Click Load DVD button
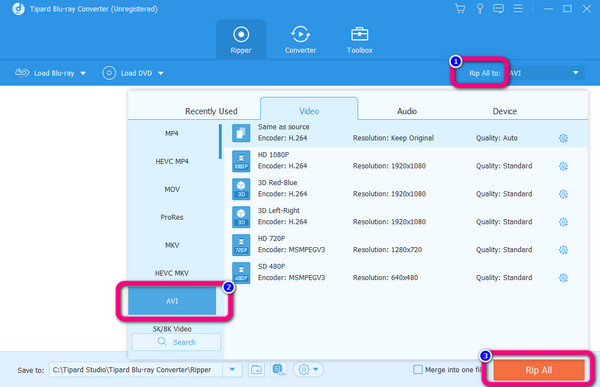600x387 pixels. coord(127,73)
